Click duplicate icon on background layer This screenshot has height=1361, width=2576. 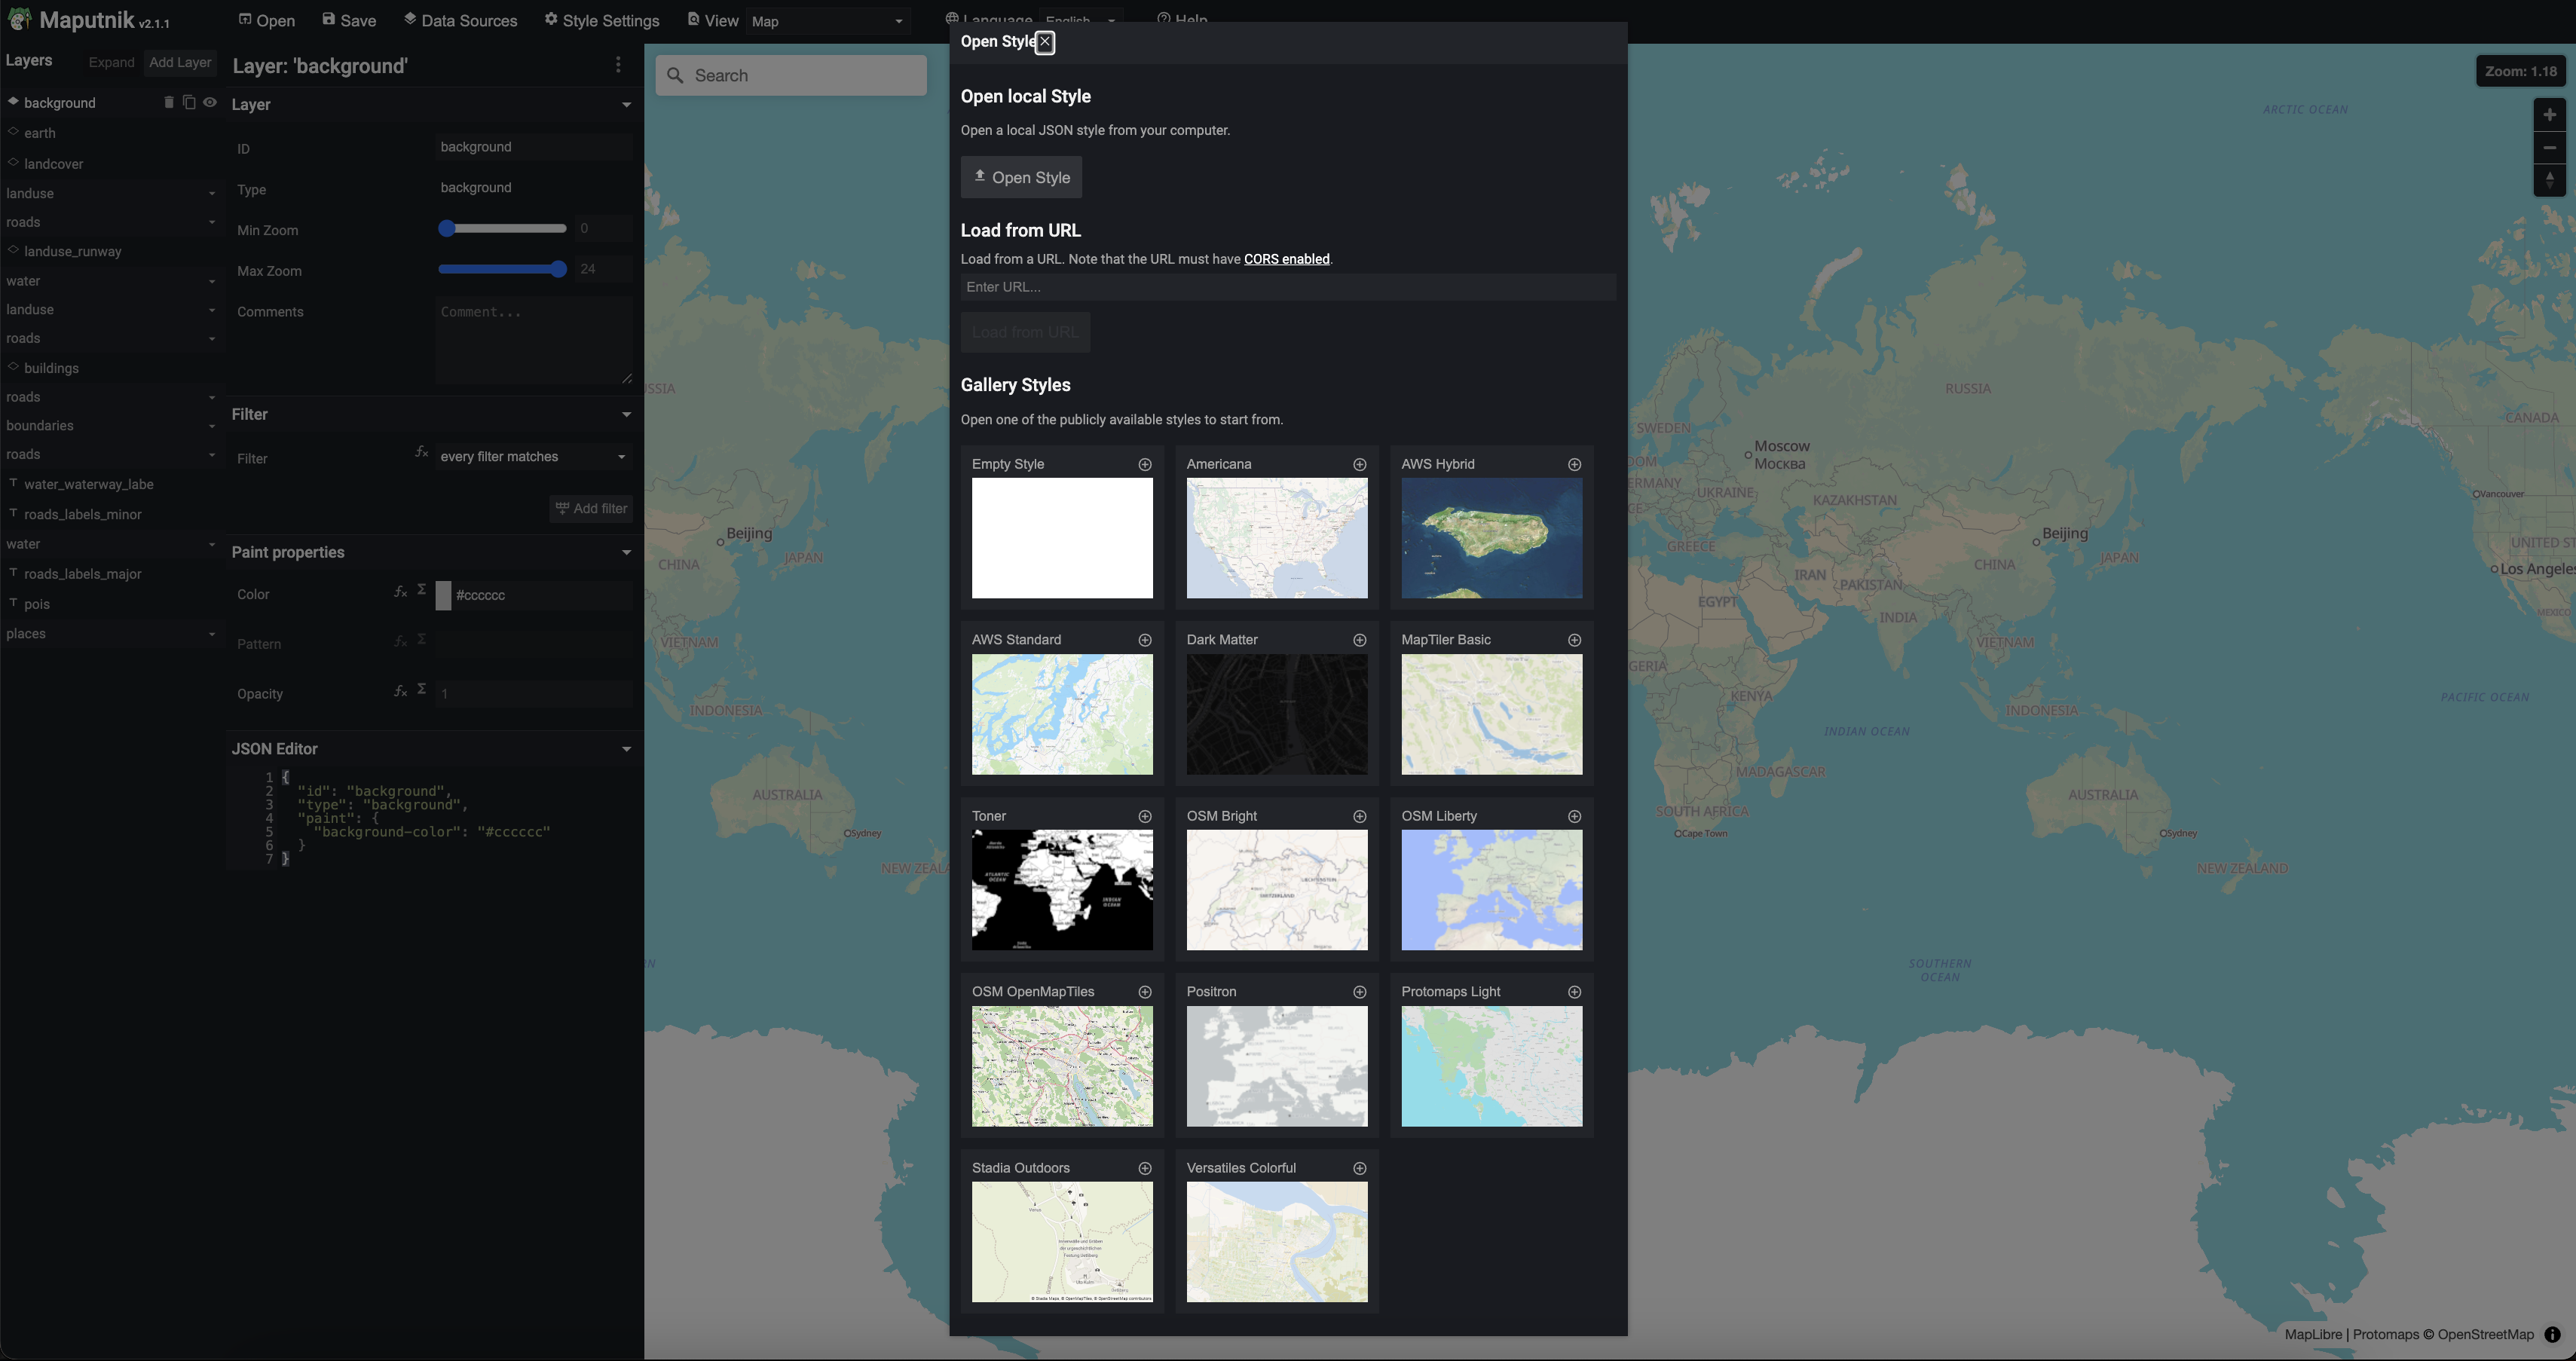point(189,102)
